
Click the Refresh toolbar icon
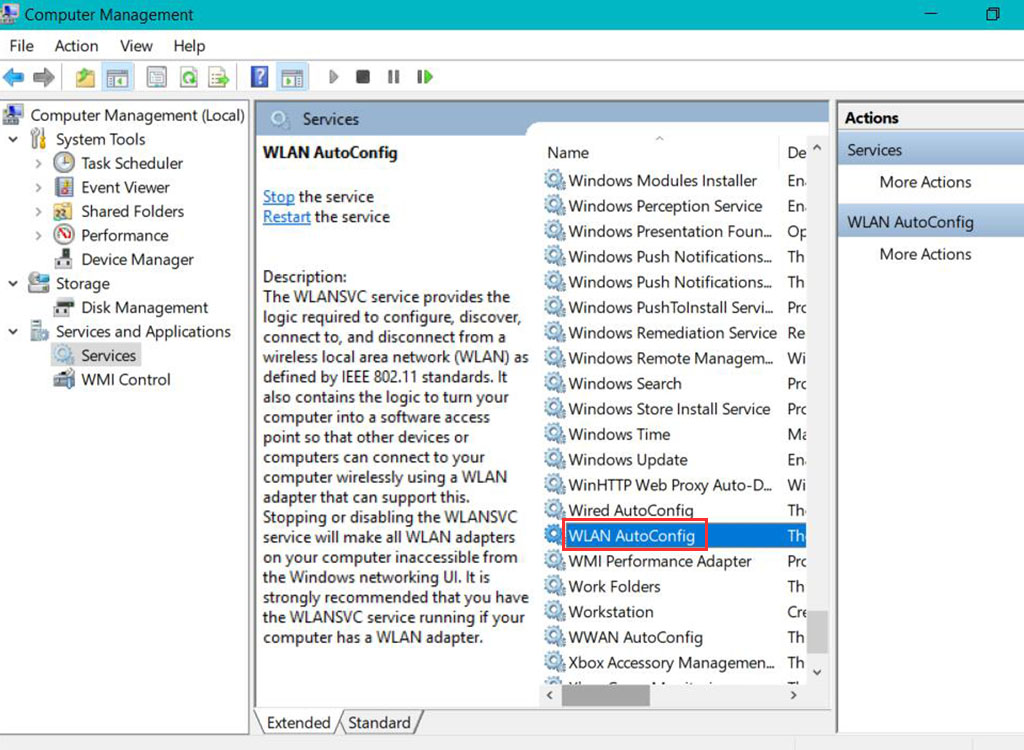pos(189,77)
